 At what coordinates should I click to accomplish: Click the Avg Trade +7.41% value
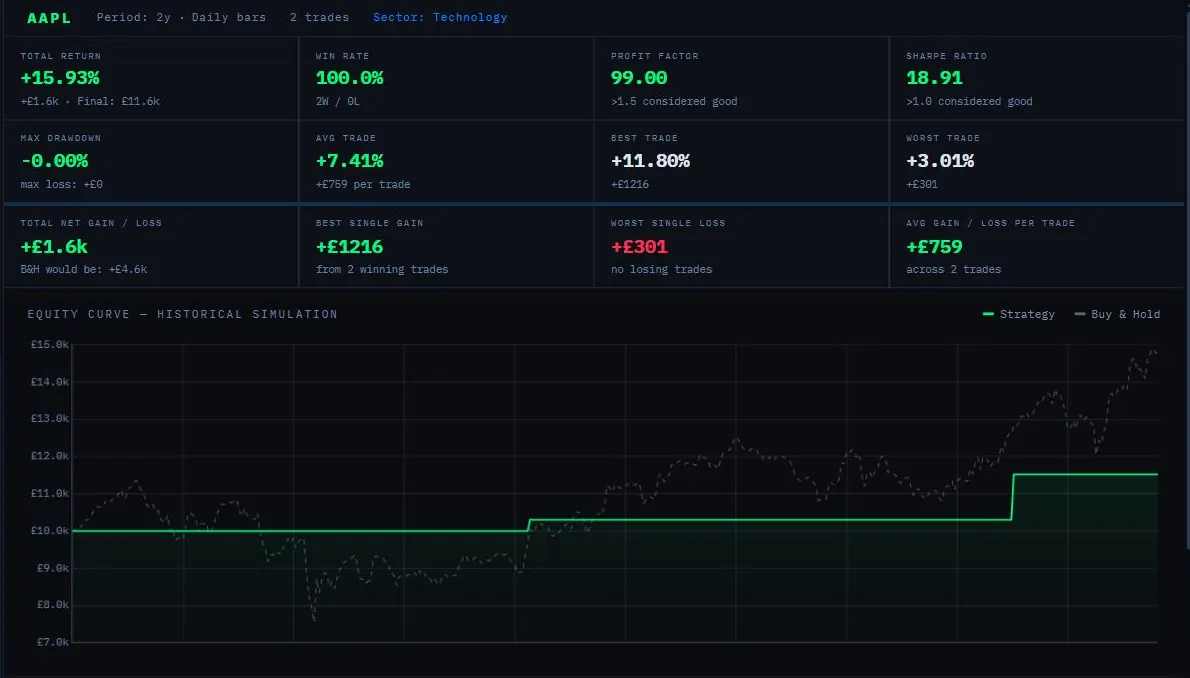point(349,160)
